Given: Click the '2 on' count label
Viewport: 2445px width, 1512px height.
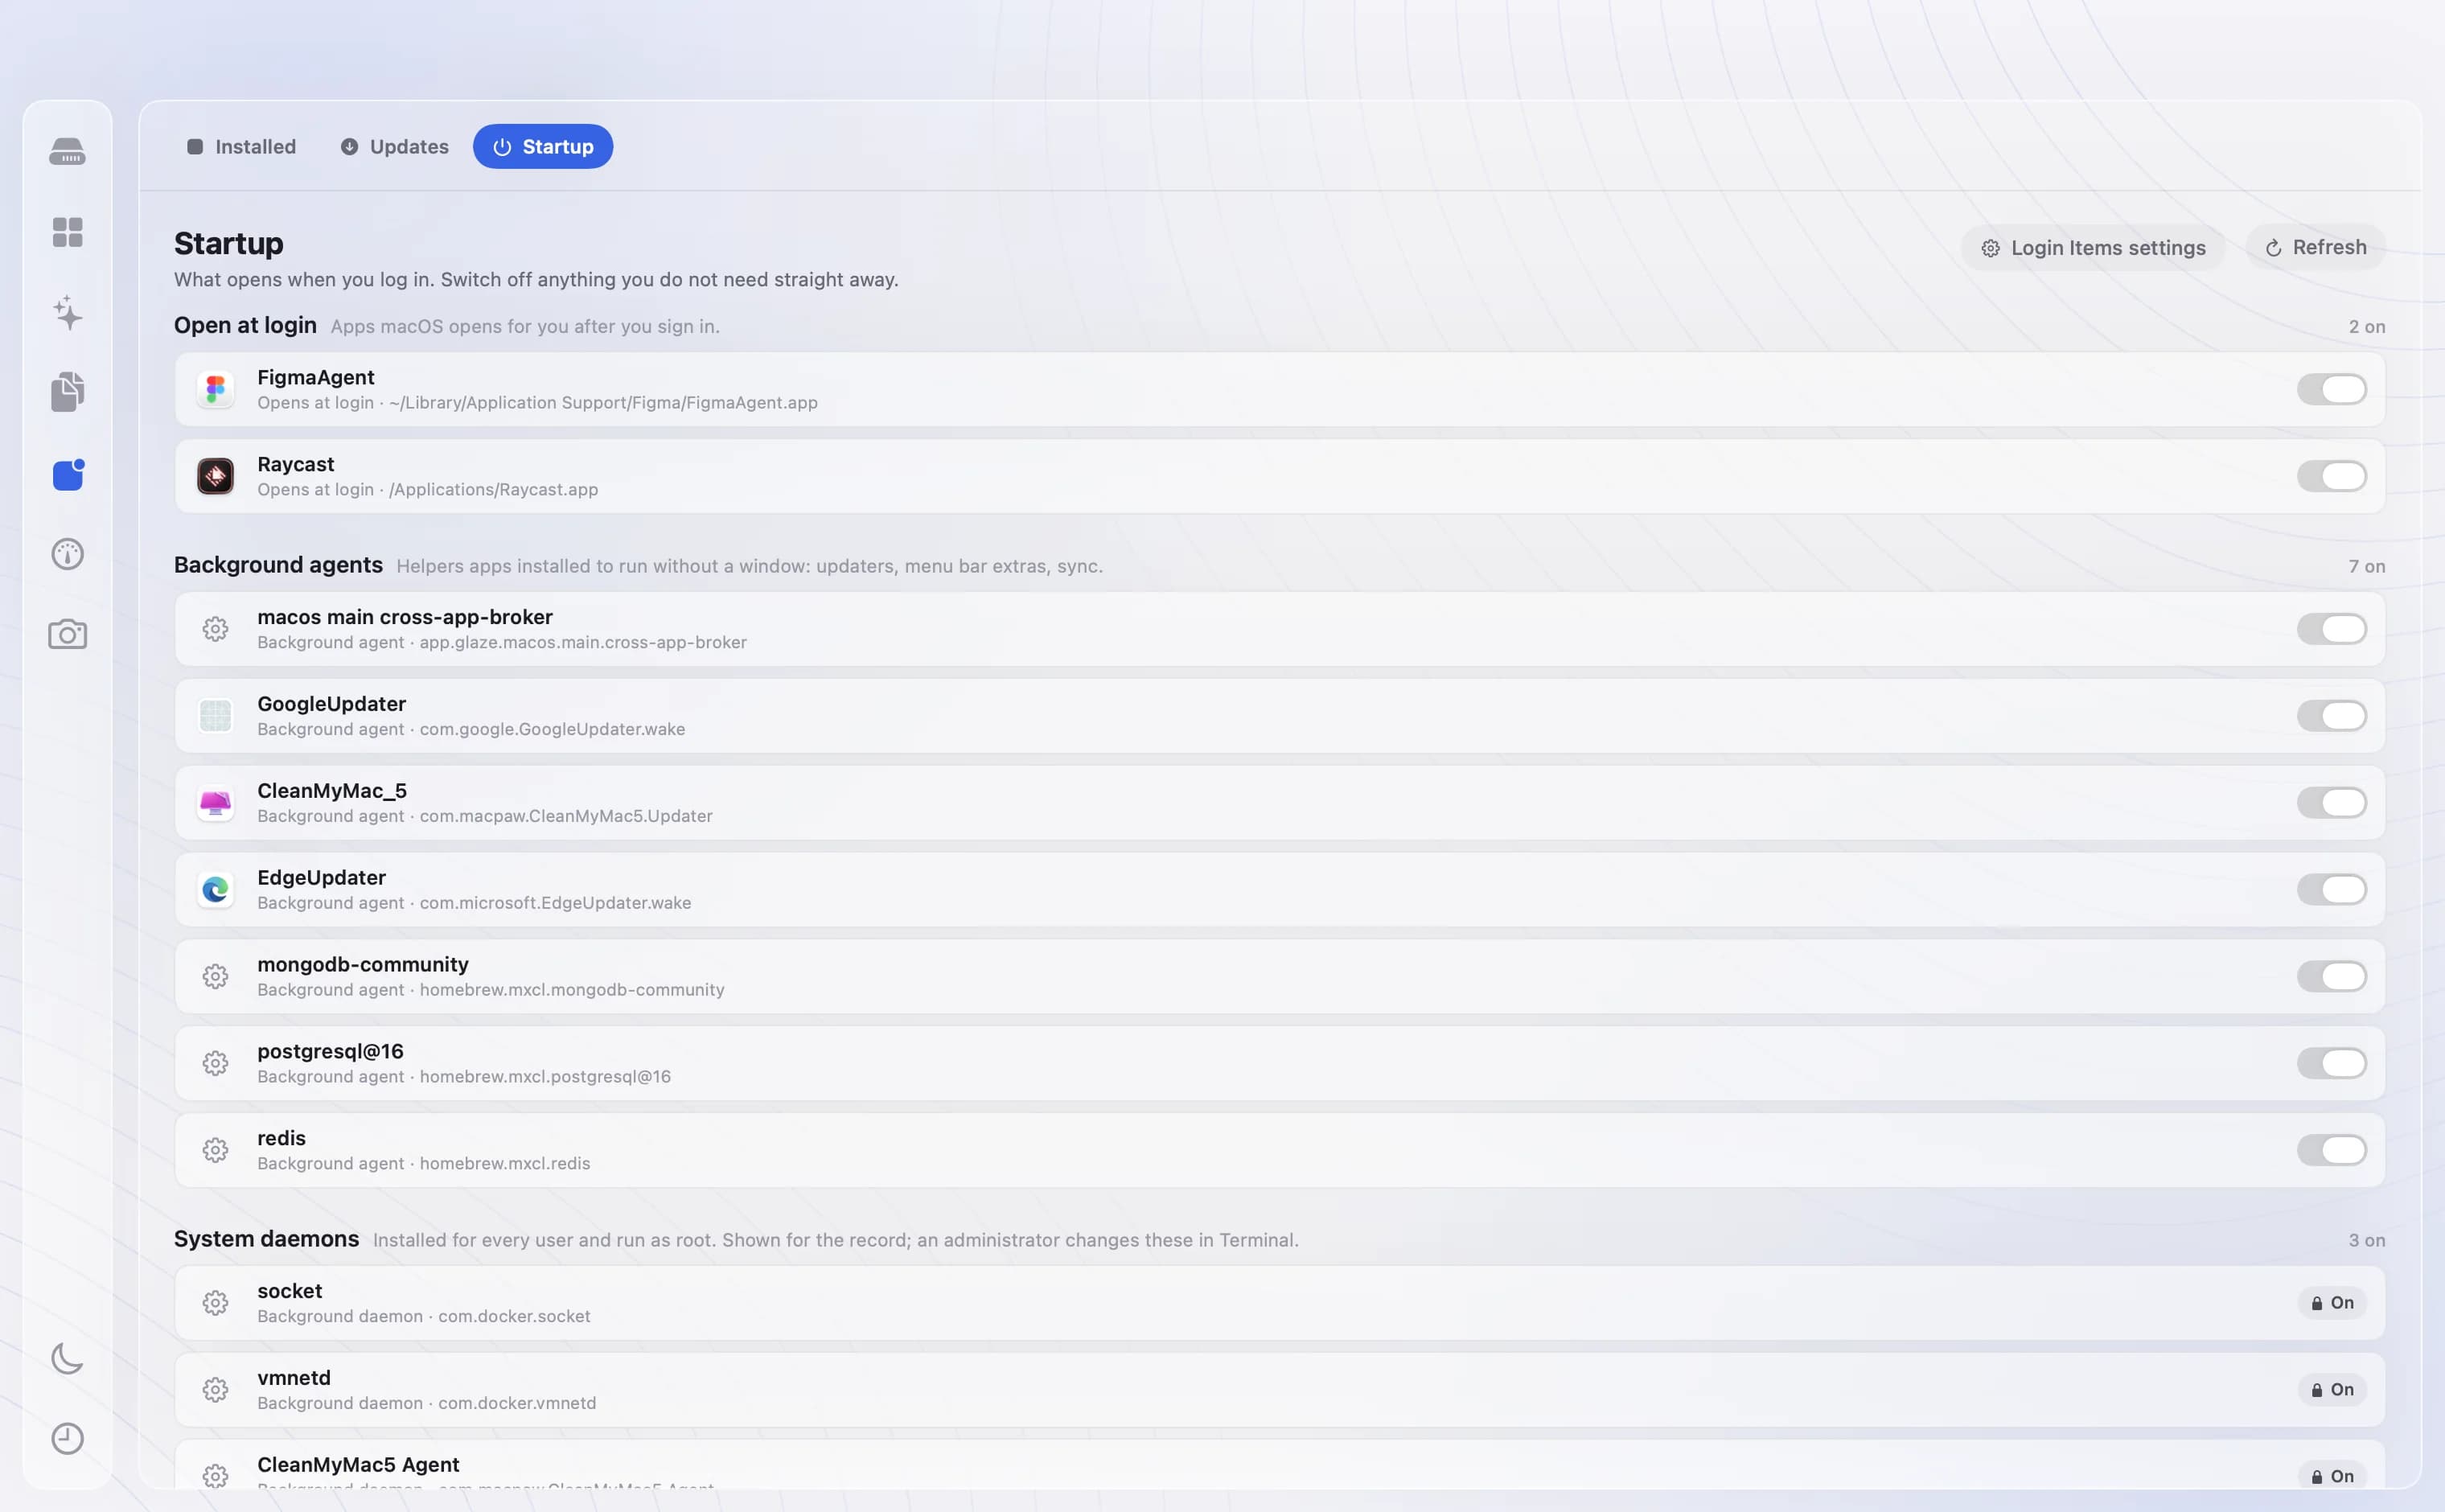Looking at the screenshot, I should (x=2367, y=327).
